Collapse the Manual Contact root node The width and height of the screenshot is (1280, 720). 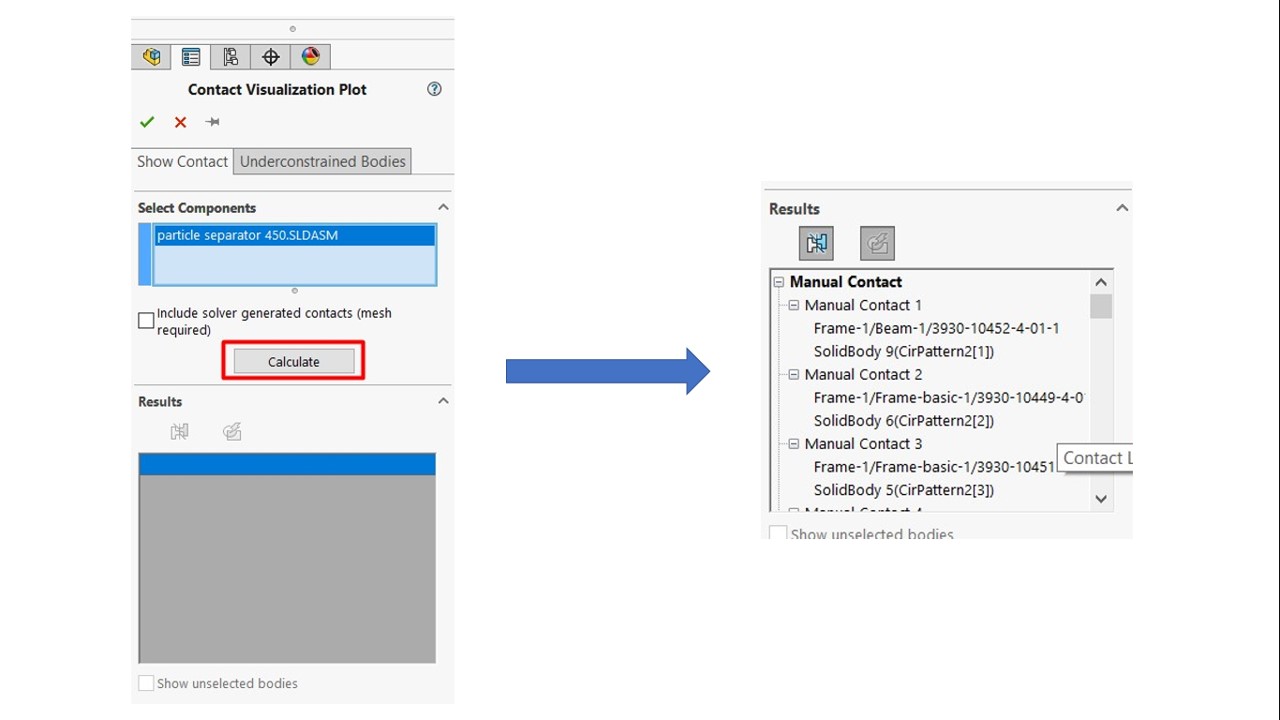779,282
